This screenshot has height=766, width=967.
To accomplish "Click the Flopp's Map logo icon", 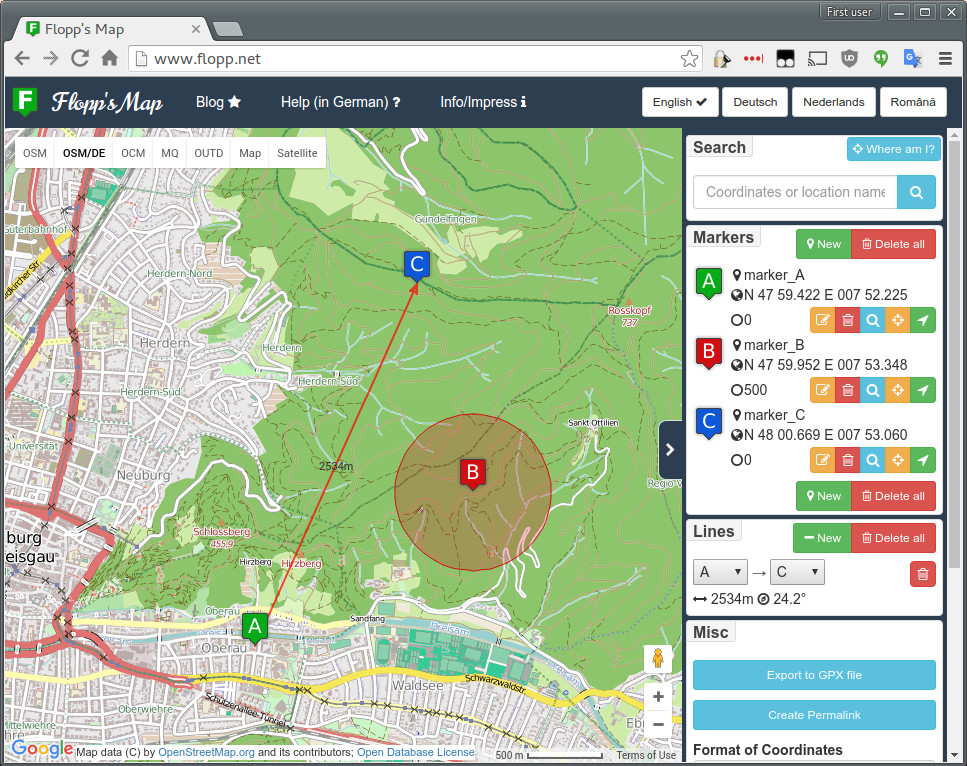I will click(25, 102).
